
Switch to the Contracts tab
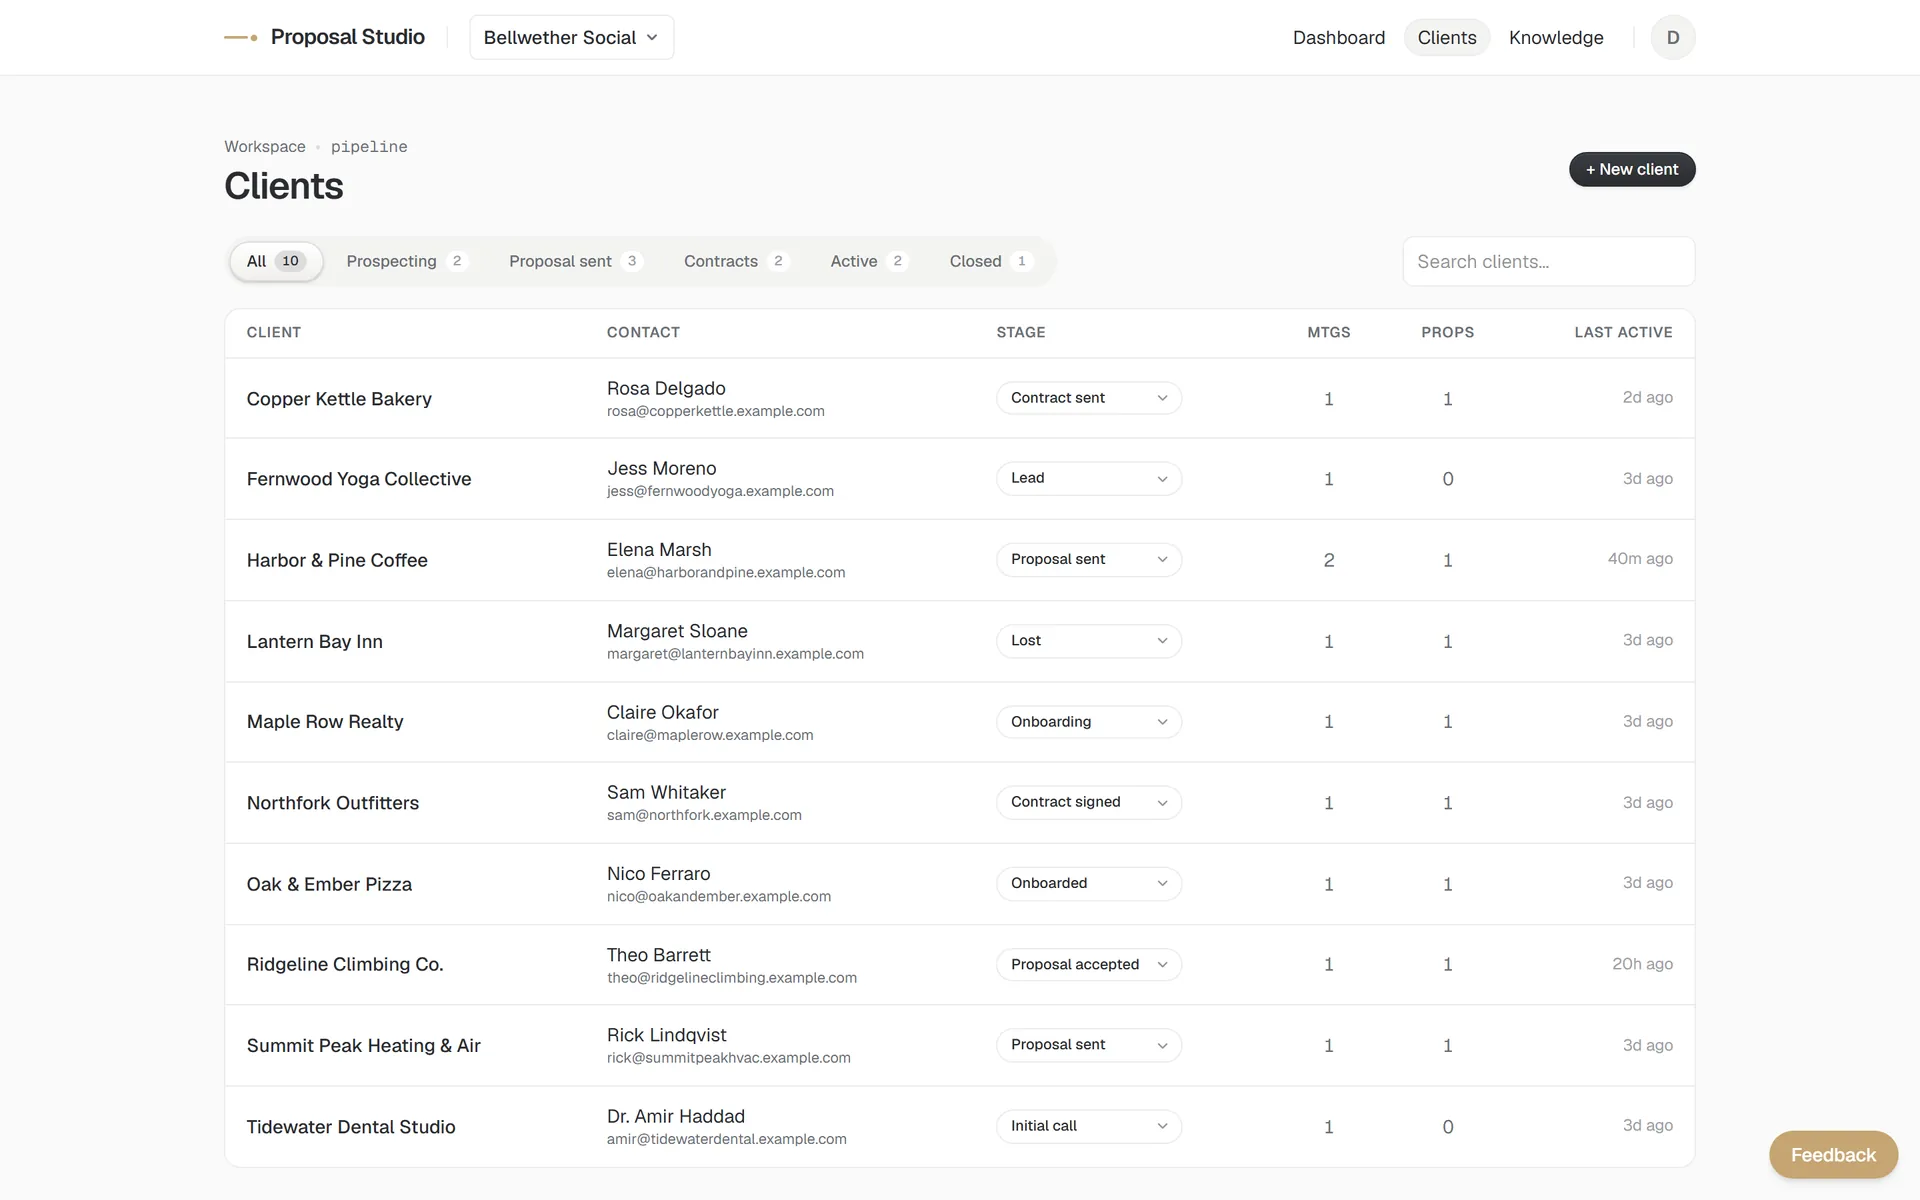tap(736, 261)
